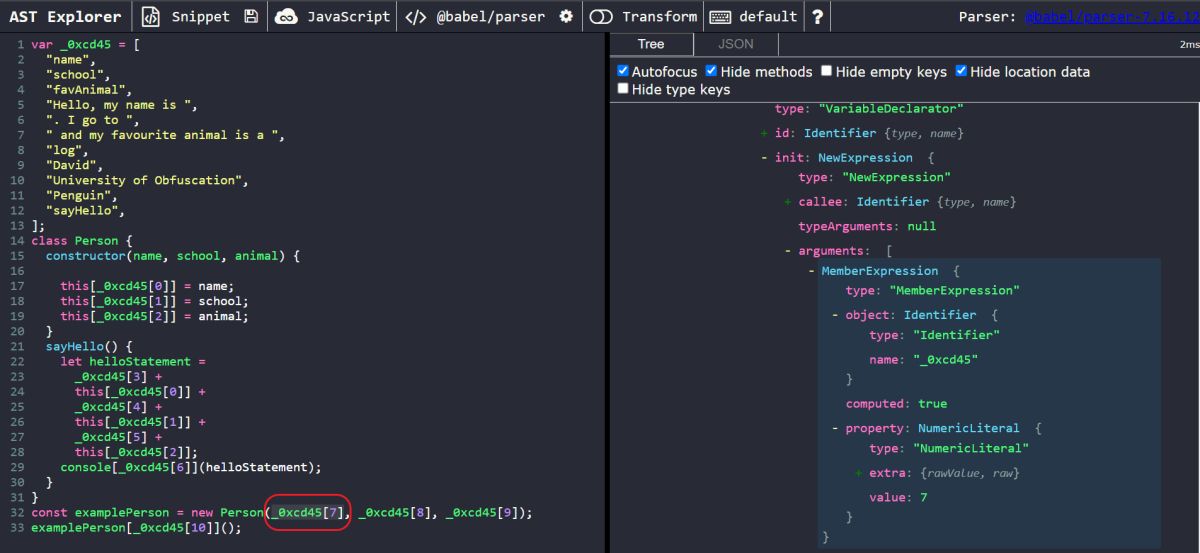The width and height of the screenshot is (1200, 553).
Task: Collapse the MemberExpression node
Action: (x=811, y=271)
